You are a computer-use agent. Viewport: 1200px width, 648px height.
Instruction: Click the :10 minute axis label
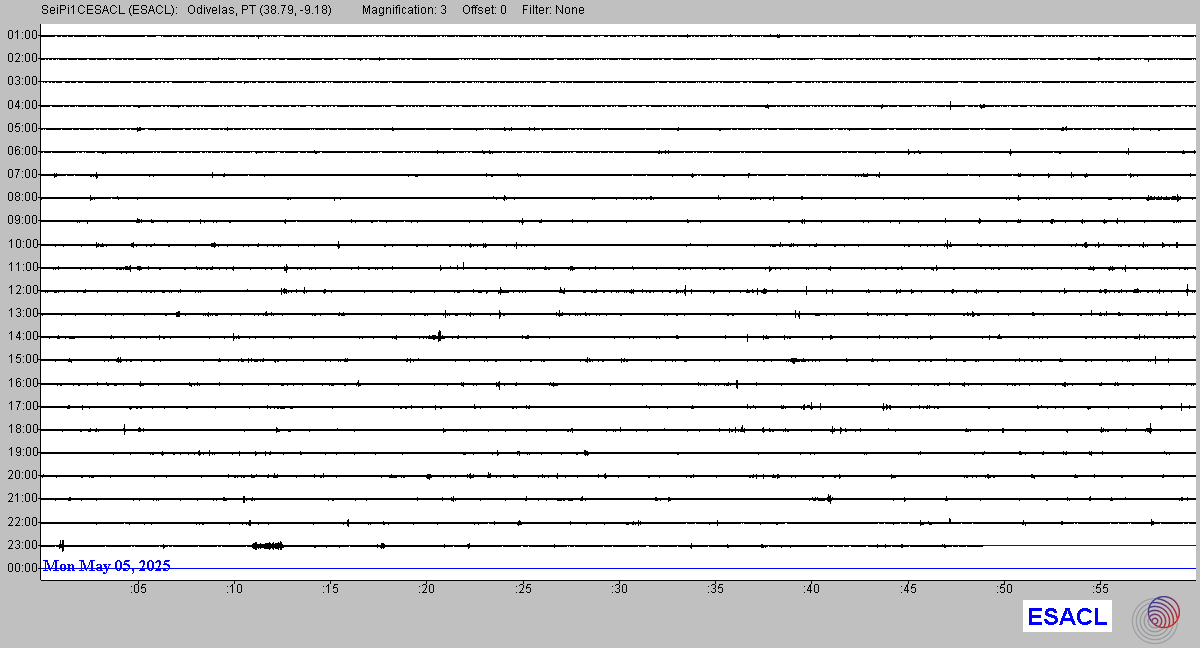pyautogui.click(x=234, y=589)
